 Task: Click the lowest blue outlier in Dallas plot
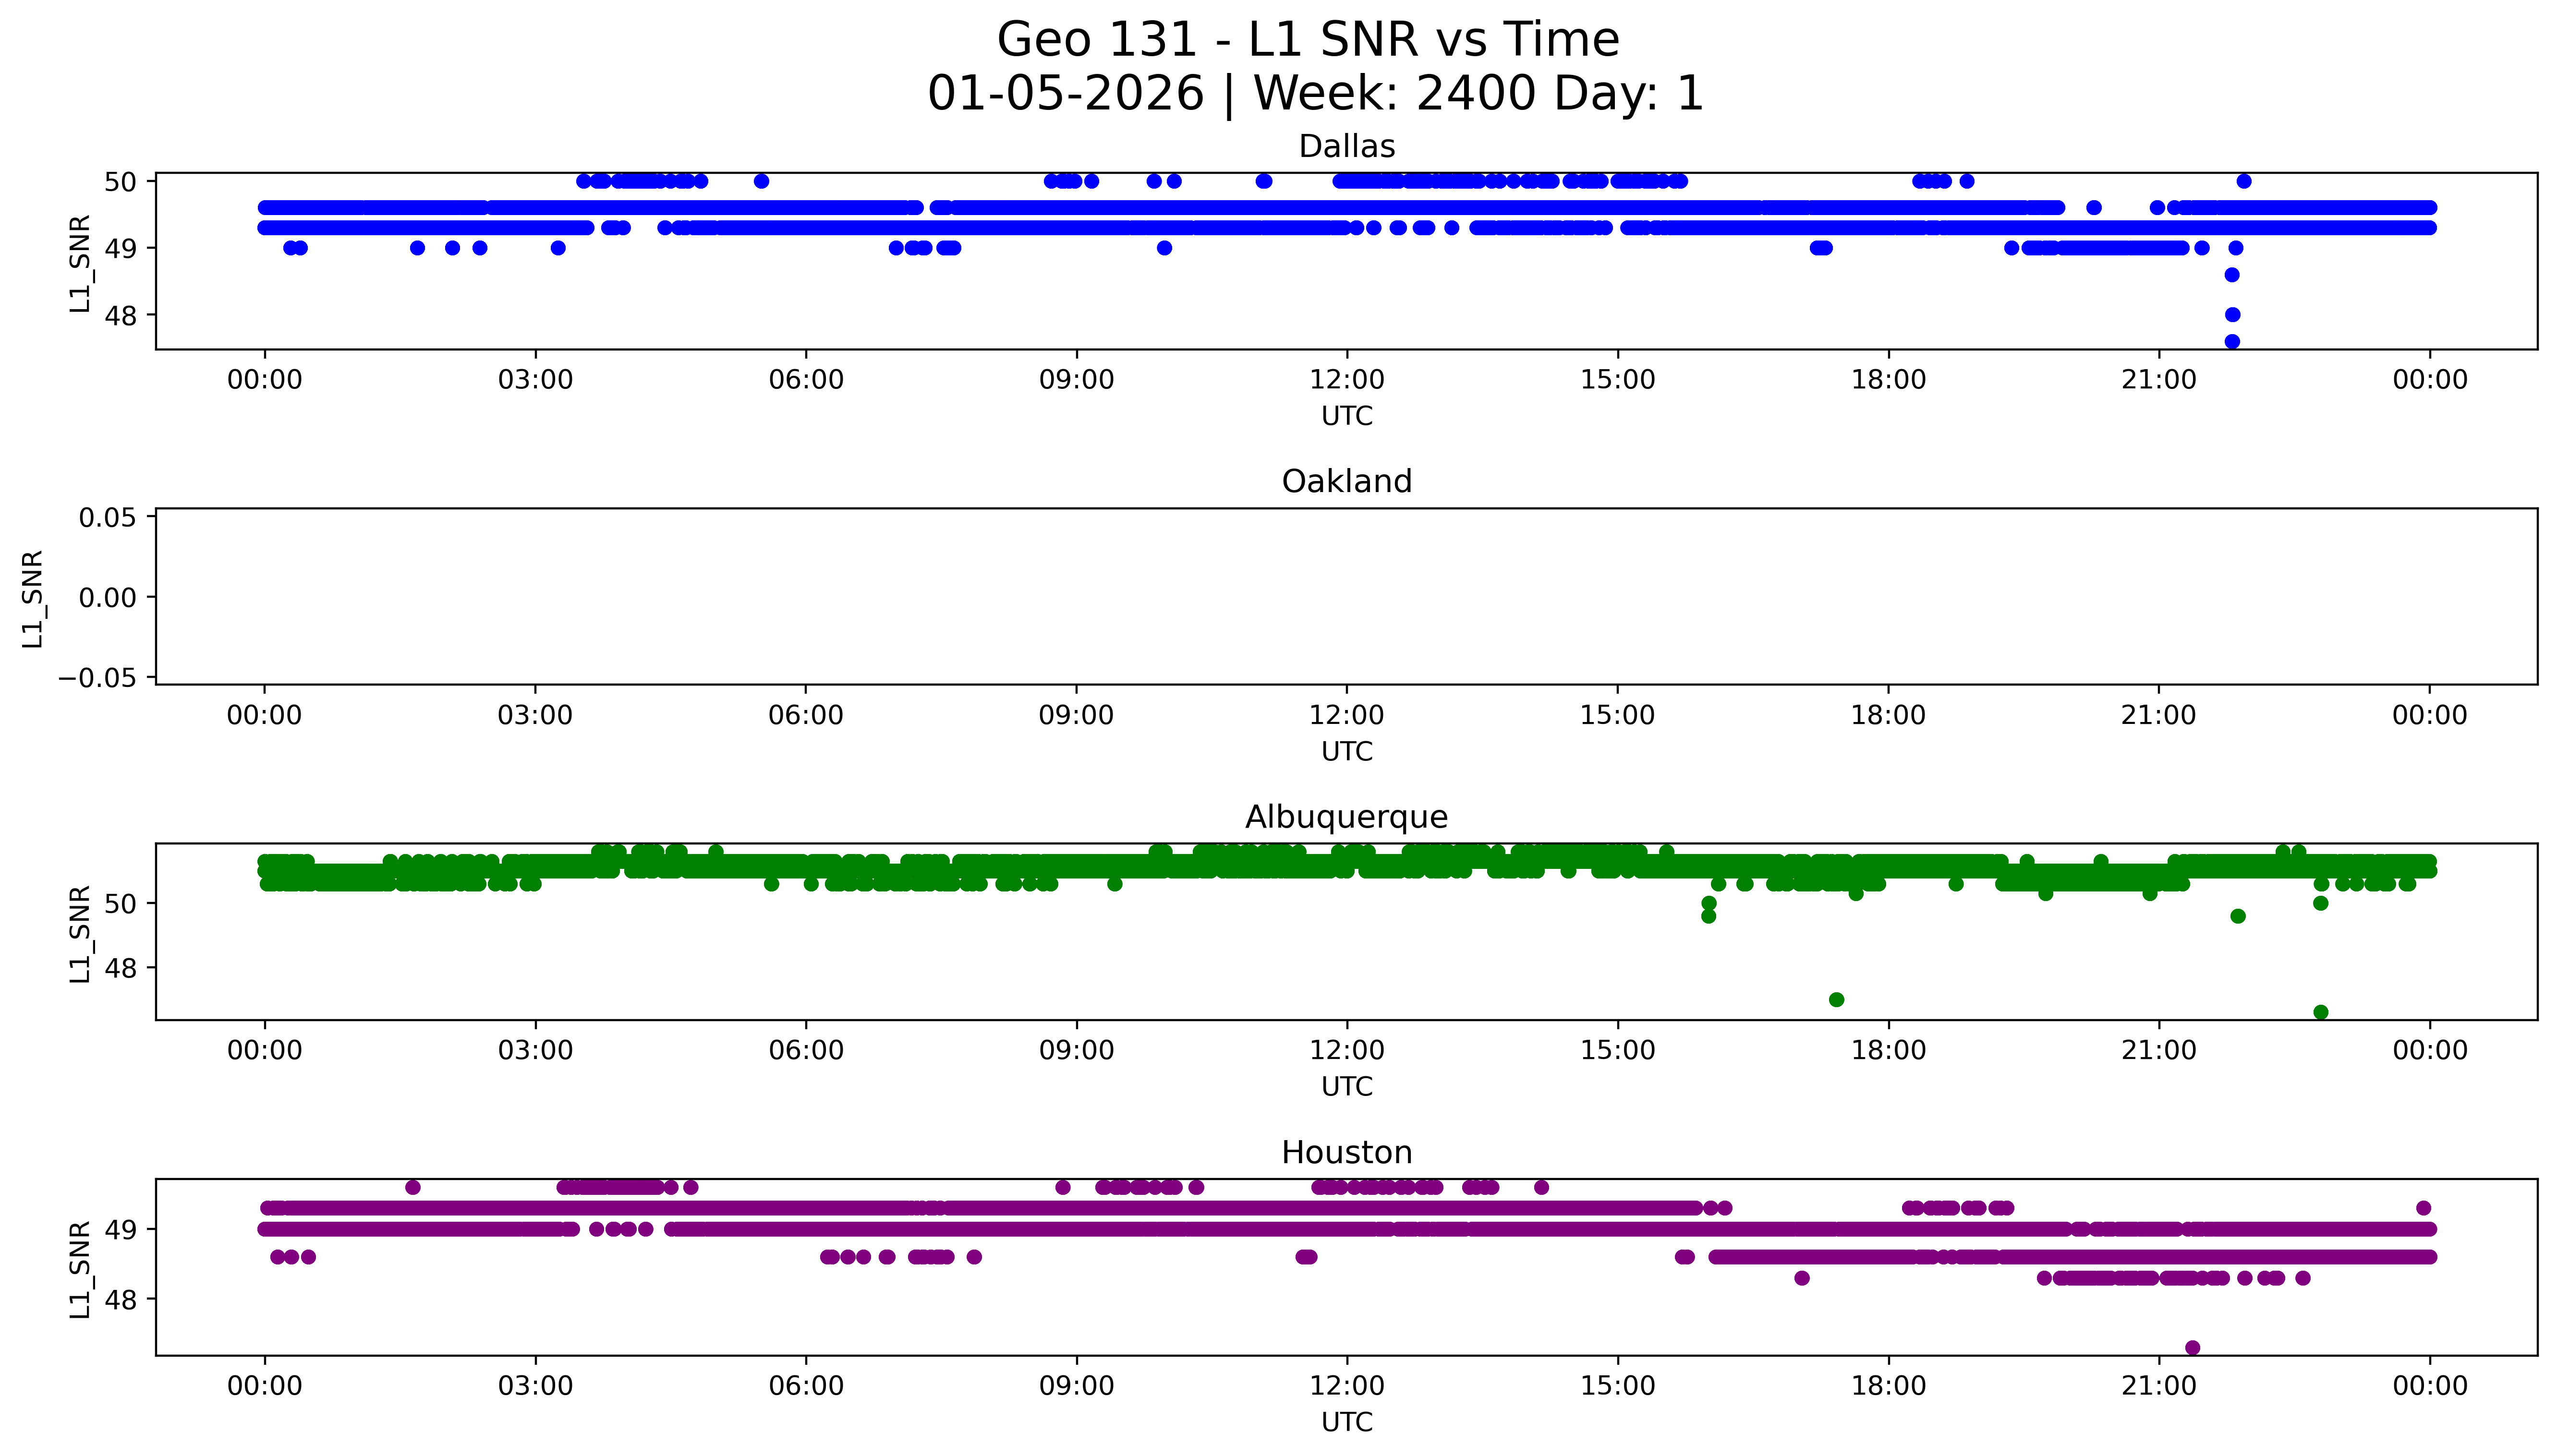2232,342
